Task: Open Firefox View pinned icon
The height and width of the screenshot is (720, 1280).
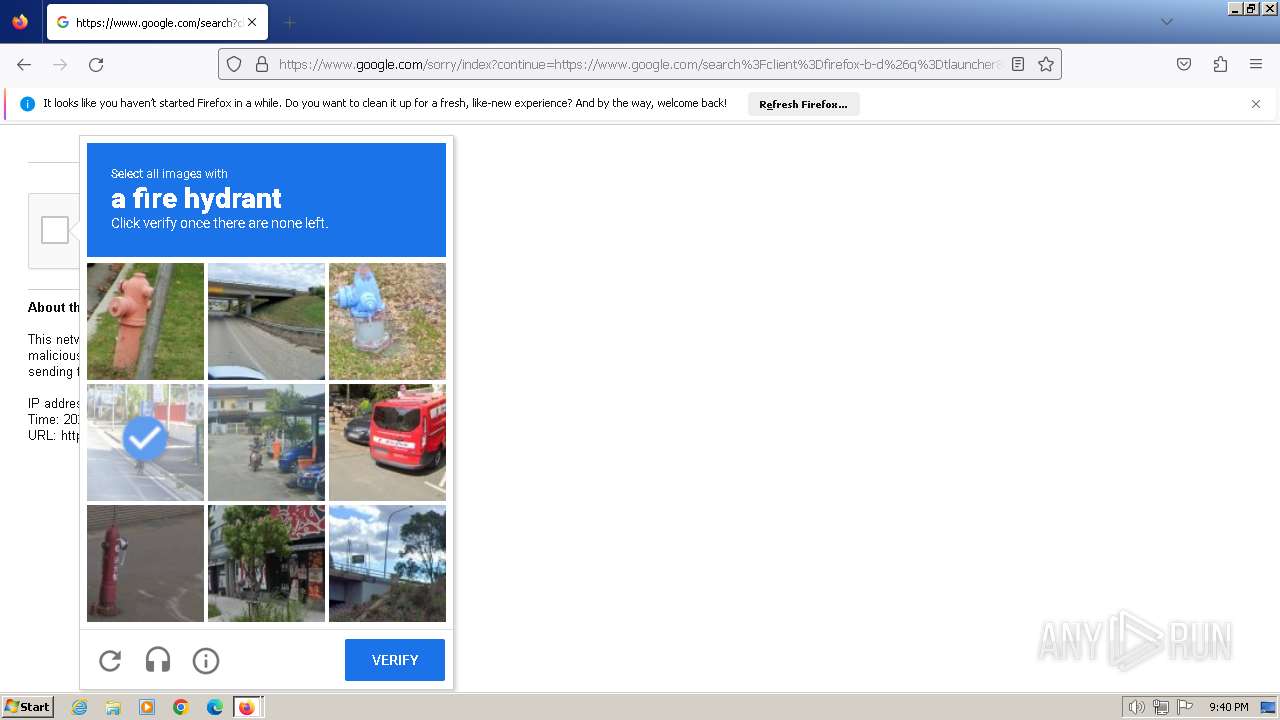Action: click(x=20, y=22)
